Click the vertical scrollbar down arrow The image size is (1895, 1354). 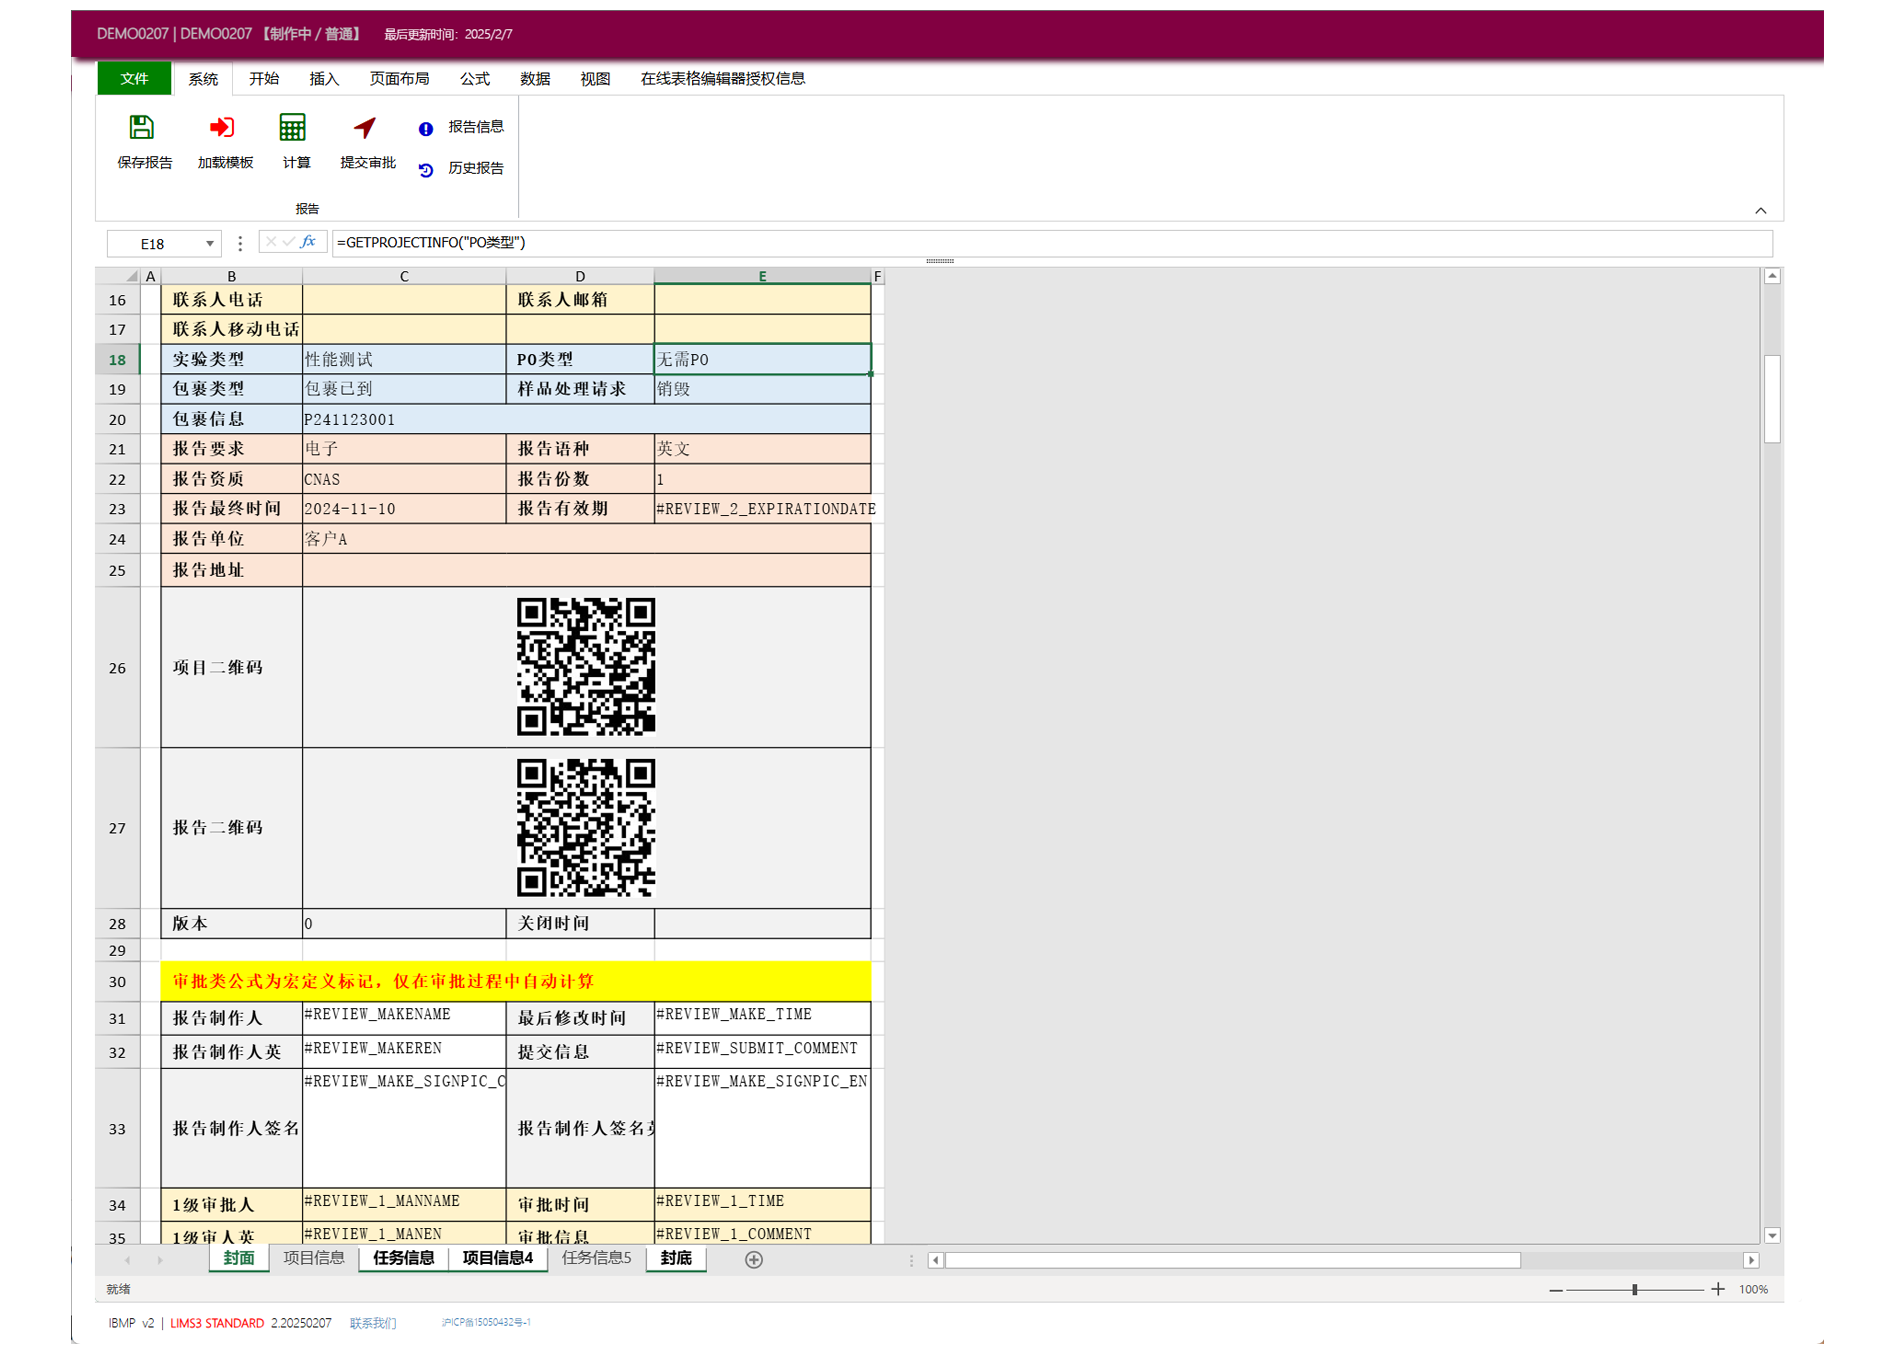point(1771,1236)
